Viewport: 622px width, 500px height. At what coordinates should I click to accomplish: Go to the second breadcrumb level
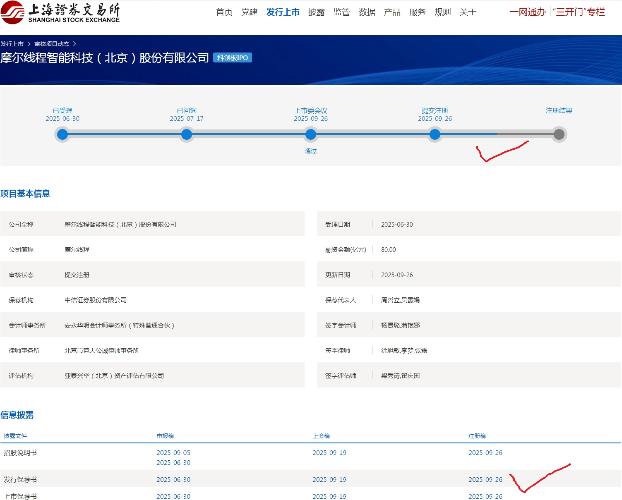click(x=52, y=43)
